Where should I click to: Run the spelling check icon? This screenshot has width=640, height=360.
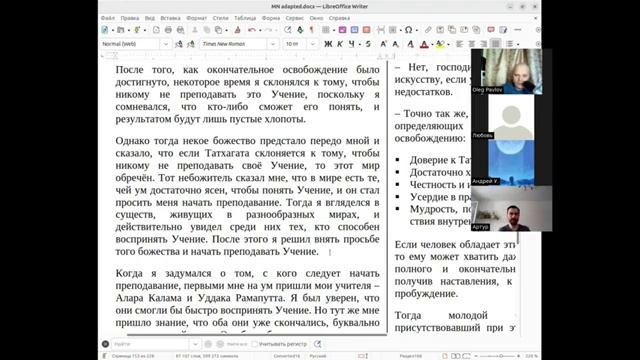pyautogui.click(x=300, y=30)
